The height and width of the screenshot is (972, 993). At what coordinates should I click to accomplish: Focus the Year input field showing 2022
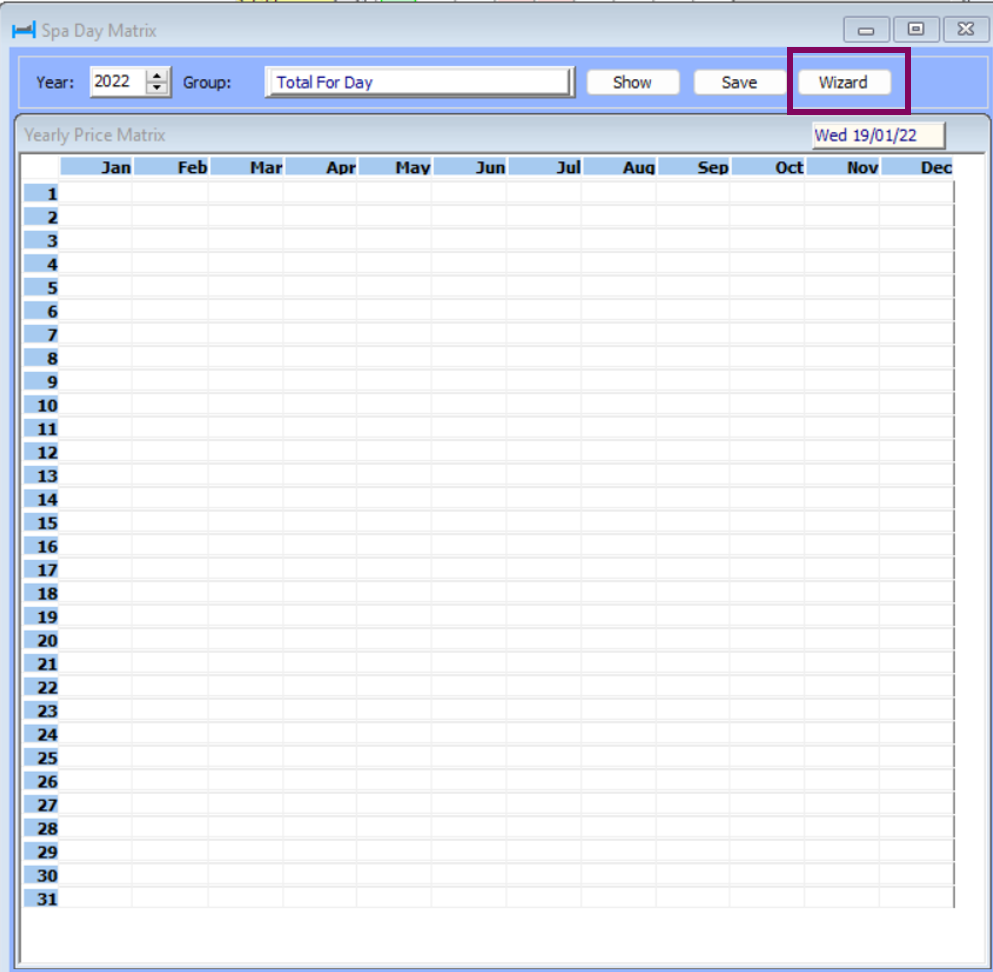(118, 82)
